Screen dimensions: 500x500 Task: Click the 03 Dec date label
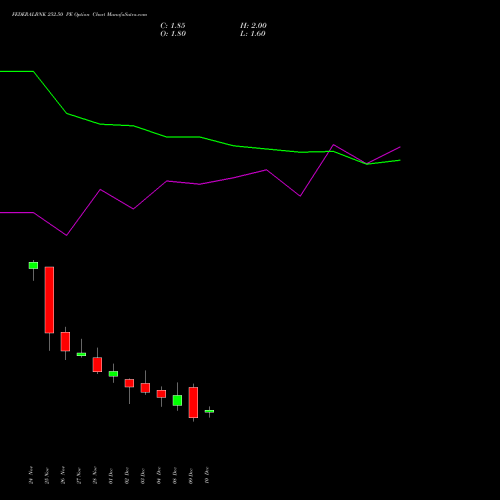pyautogui.click(x=143, y=476)
